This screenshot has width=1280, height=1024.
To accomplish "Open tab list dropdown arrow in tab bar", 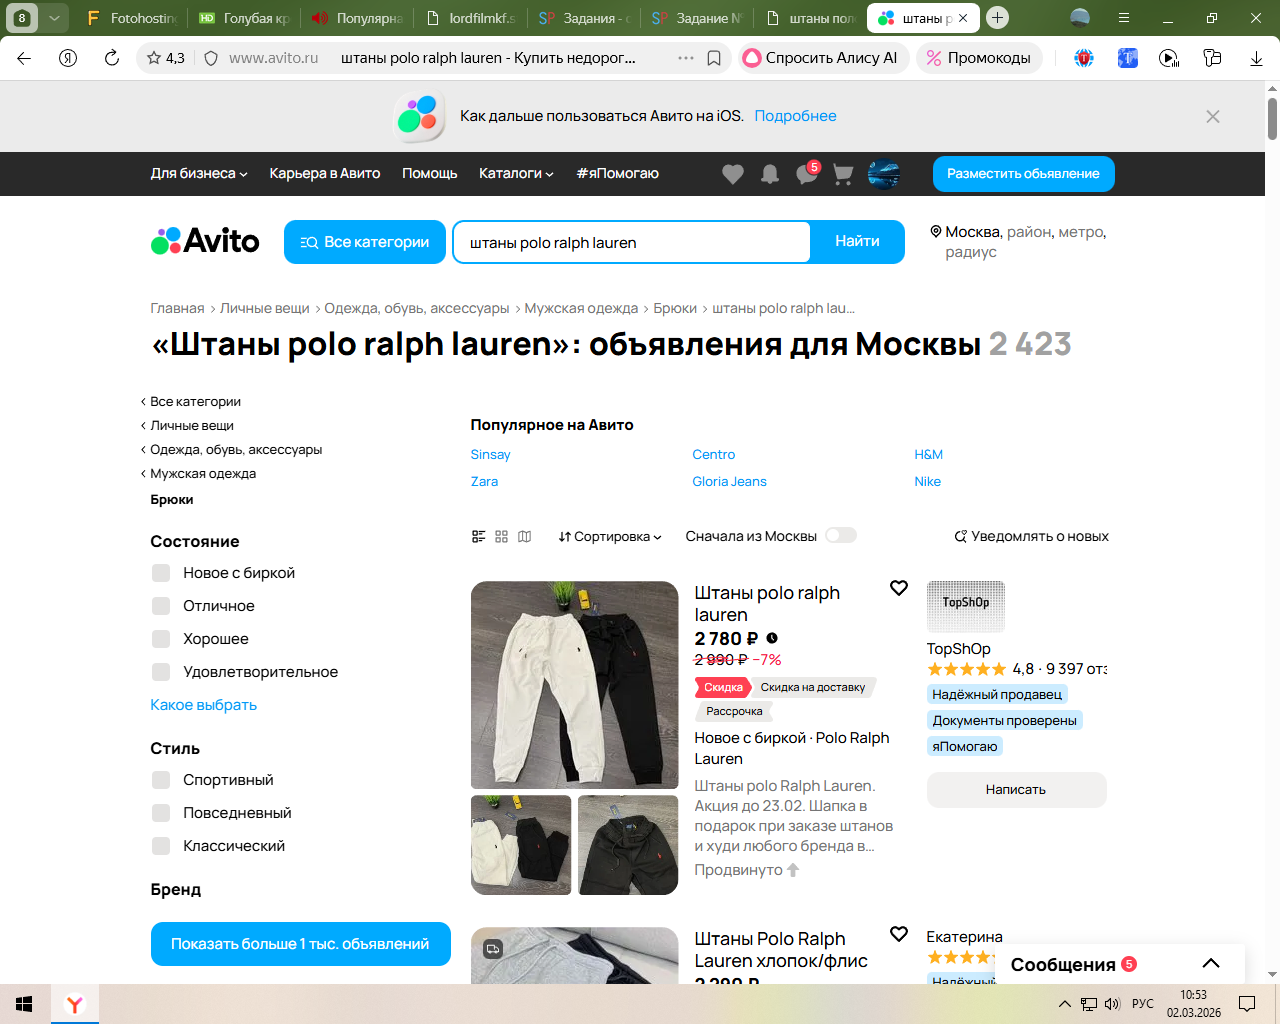I will (x=55, y=17).
